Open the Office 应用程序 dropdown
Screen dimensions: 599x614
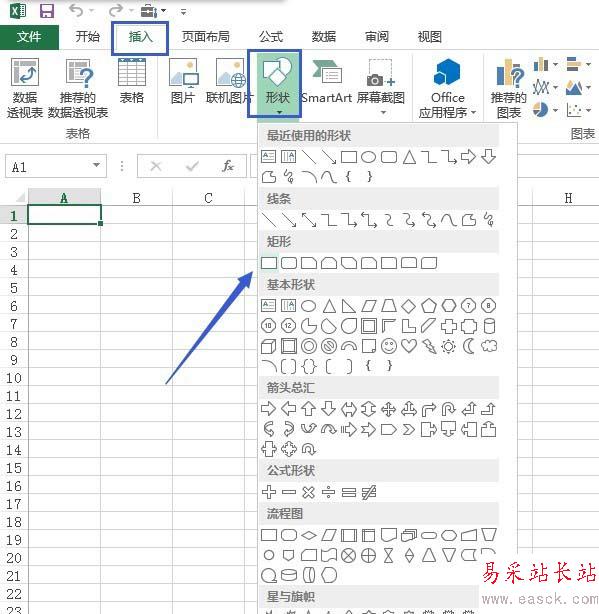coord(447,88)
